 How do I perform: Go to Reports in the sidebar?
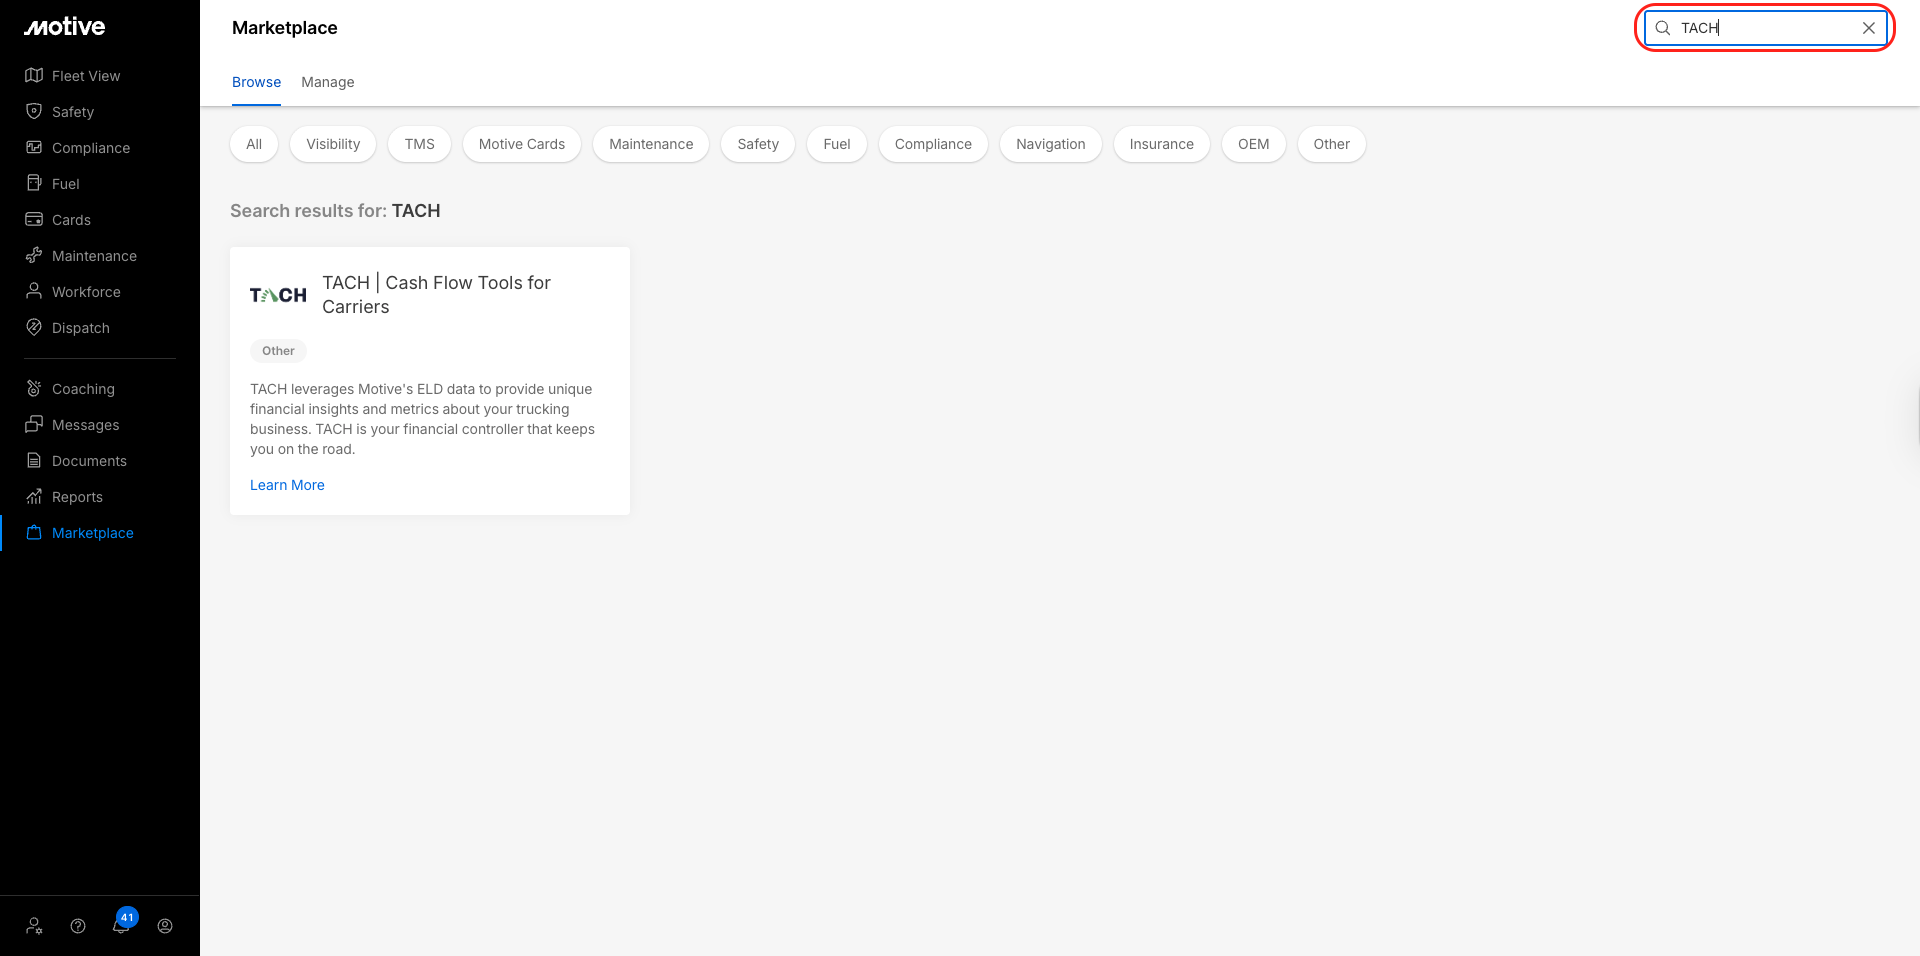pos(77,497)
